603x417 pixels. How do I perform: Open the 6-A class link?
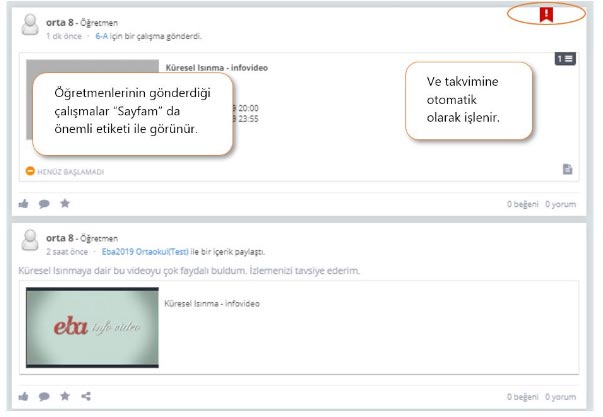[103, 36]
